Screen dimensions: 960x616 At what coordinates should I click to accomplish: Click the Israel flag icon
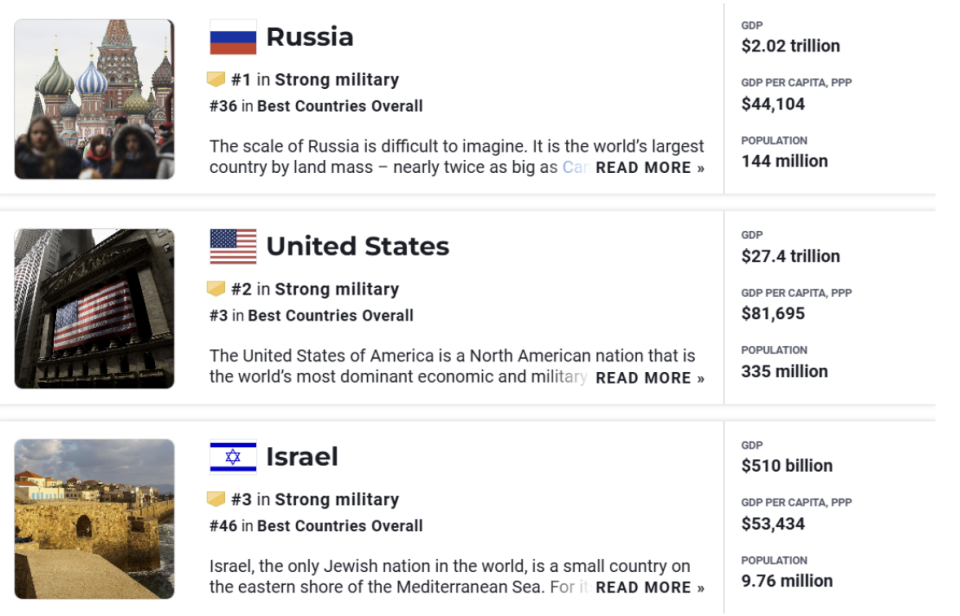tap(233, 457)
